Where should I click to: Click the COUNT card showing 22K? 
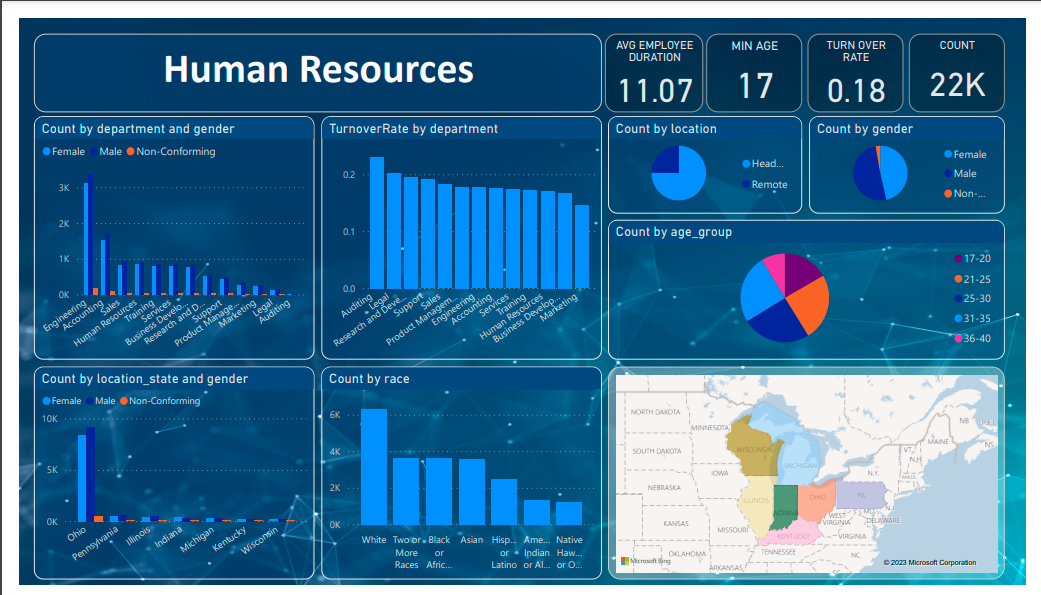point(957,73)
